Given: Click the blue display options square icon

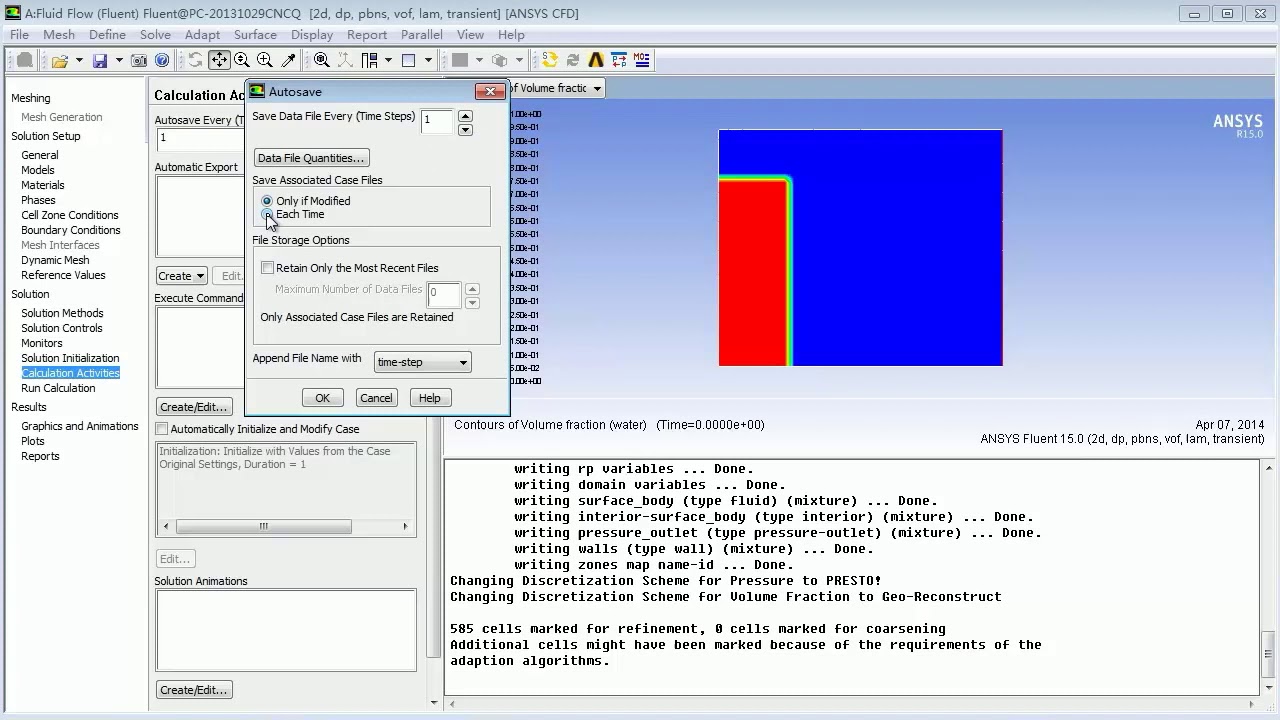Looking at the screenshot, I should (x=408, y=60).
